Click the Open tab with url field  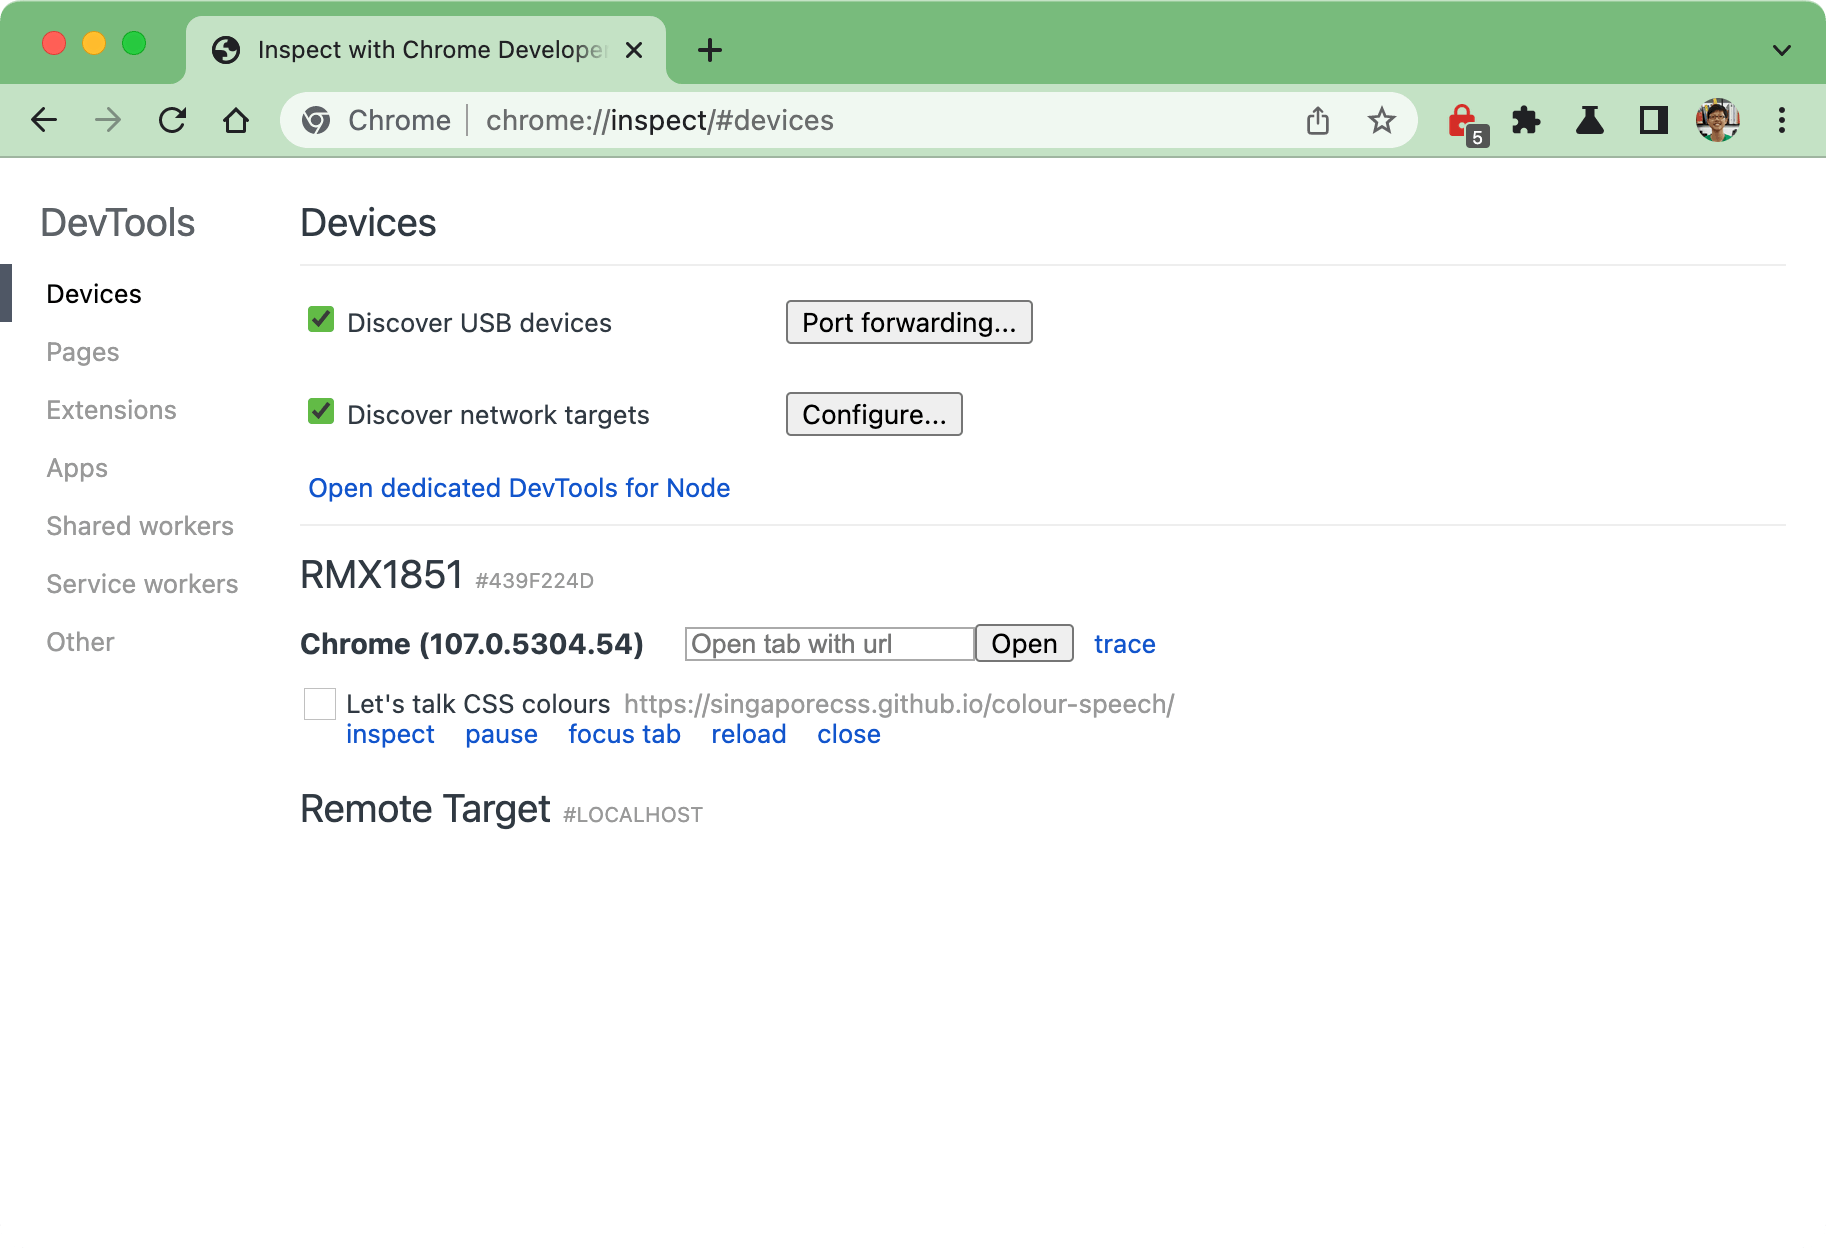click(x=829, y=643)
